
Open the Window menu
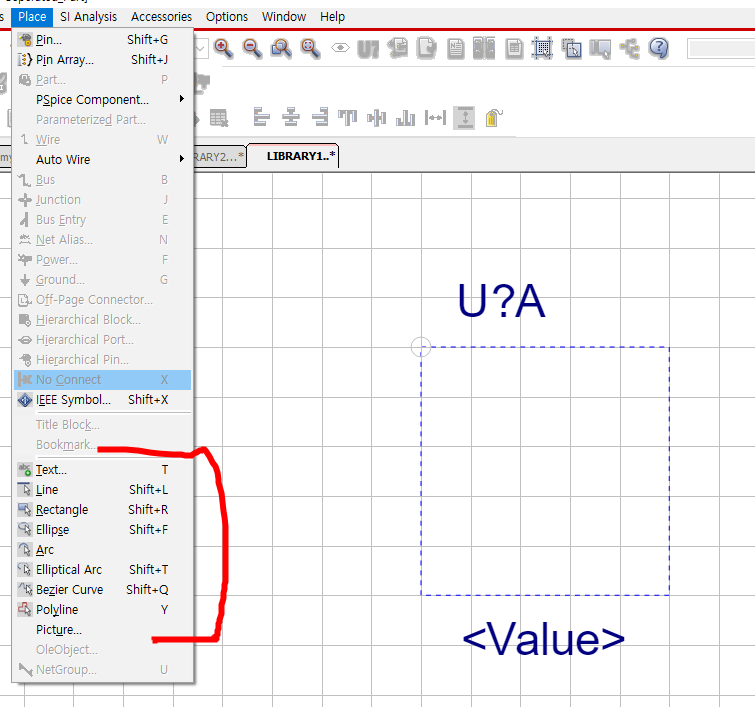(284, 17)
